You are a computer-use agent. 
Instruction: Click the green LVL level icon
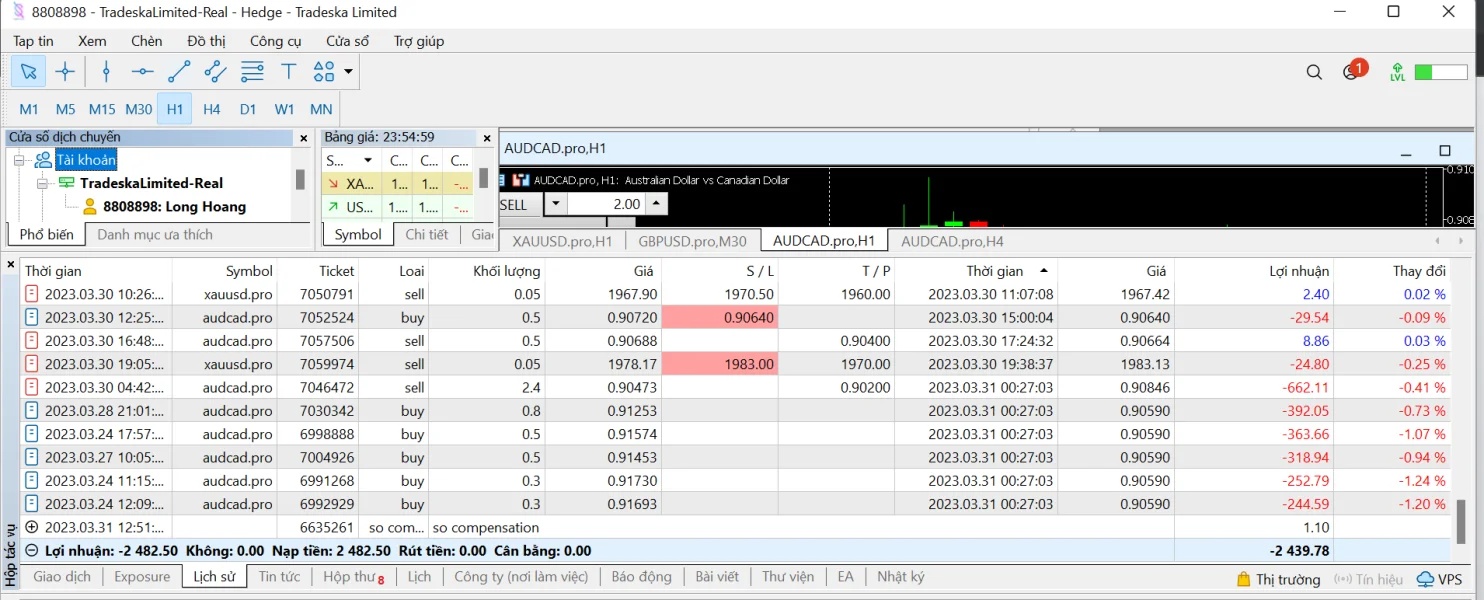click(x=1397, y=72)
